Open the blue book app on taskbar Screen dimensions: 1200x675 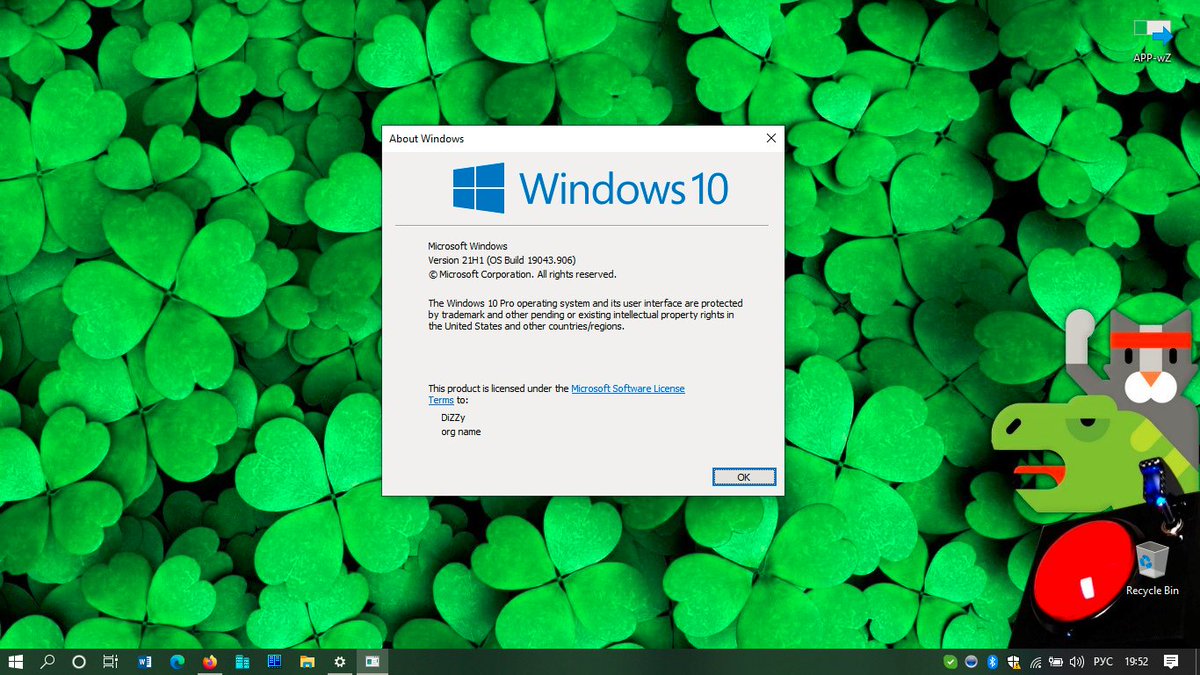point(274,661)
